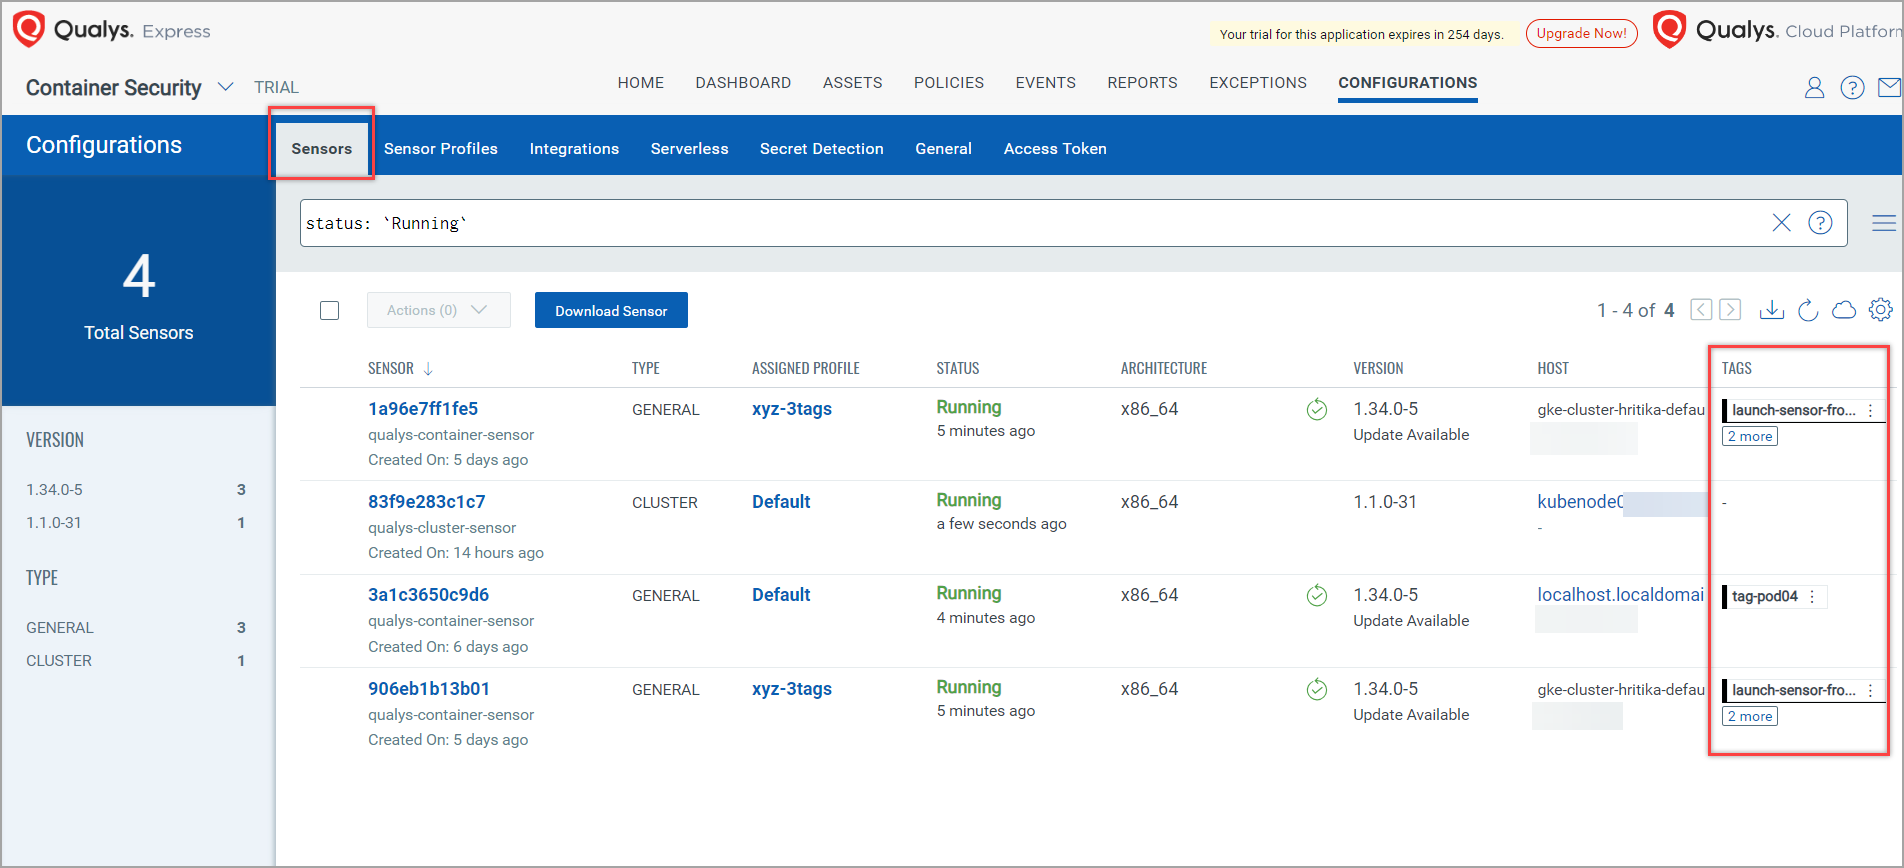Screen dimensions: 1904x868
Task: Click Download Sensor button
Action: tap(611, 310)
